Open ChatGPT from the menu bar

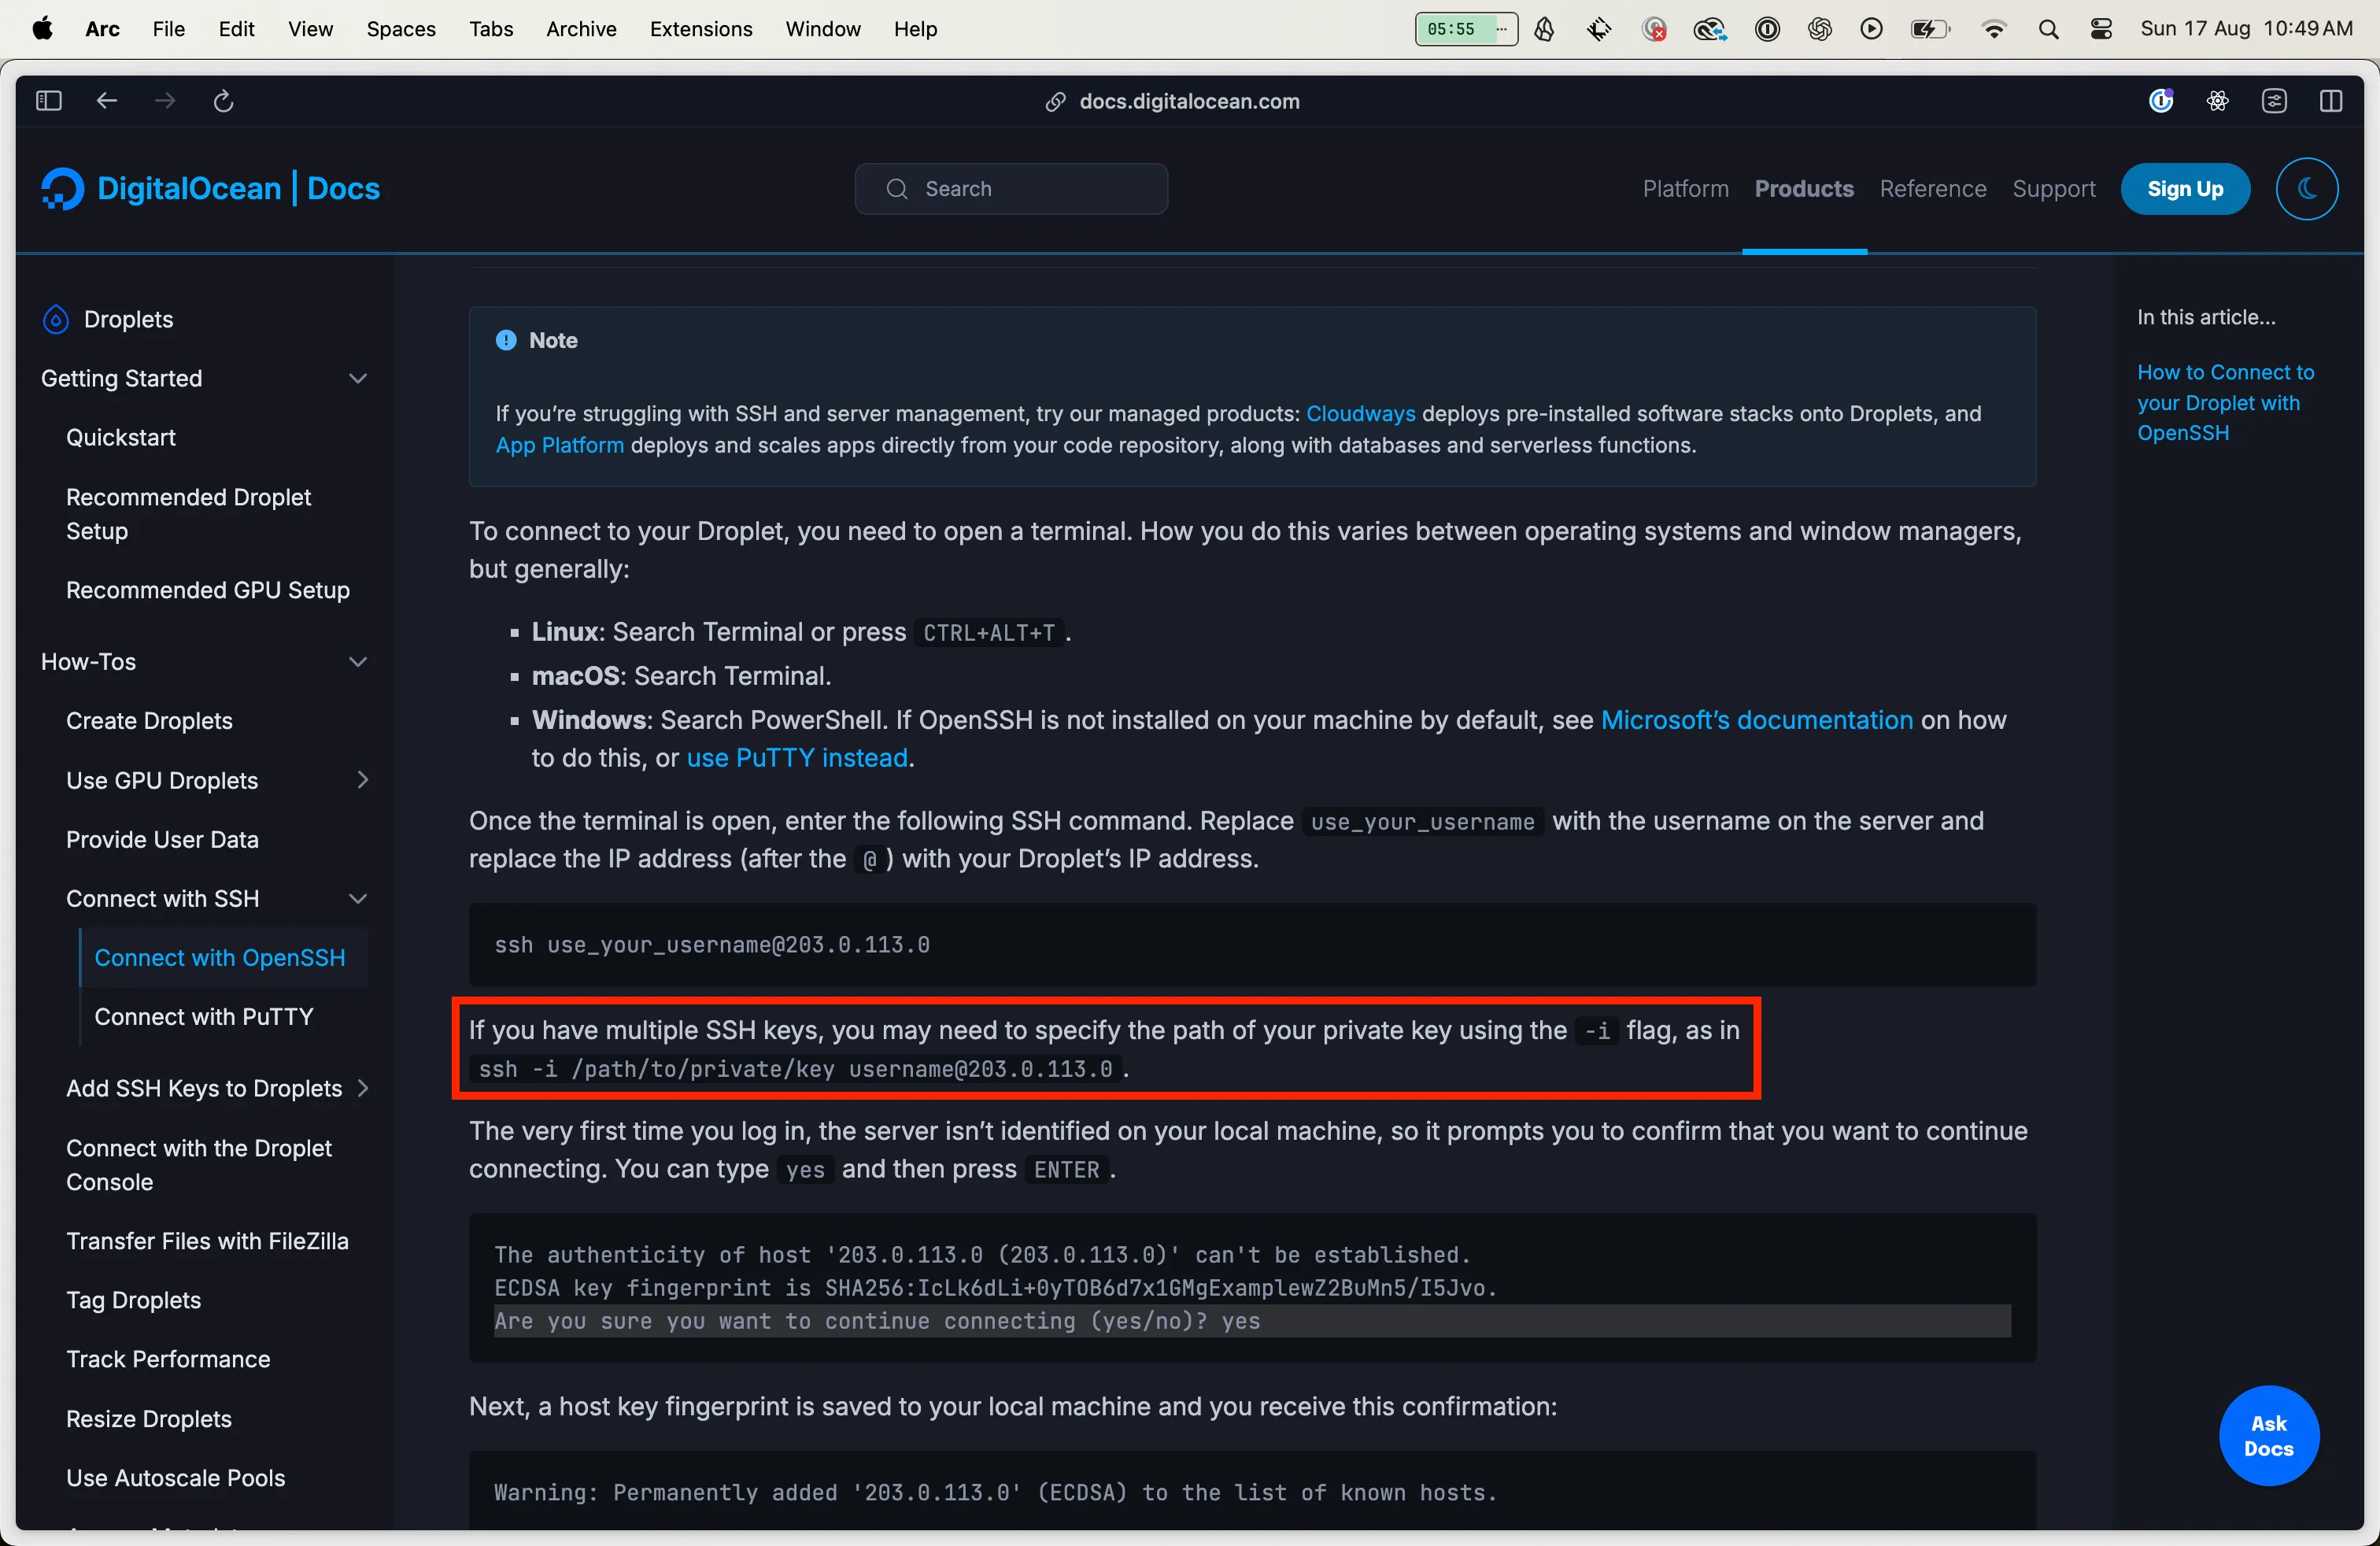pos(1819,29)
